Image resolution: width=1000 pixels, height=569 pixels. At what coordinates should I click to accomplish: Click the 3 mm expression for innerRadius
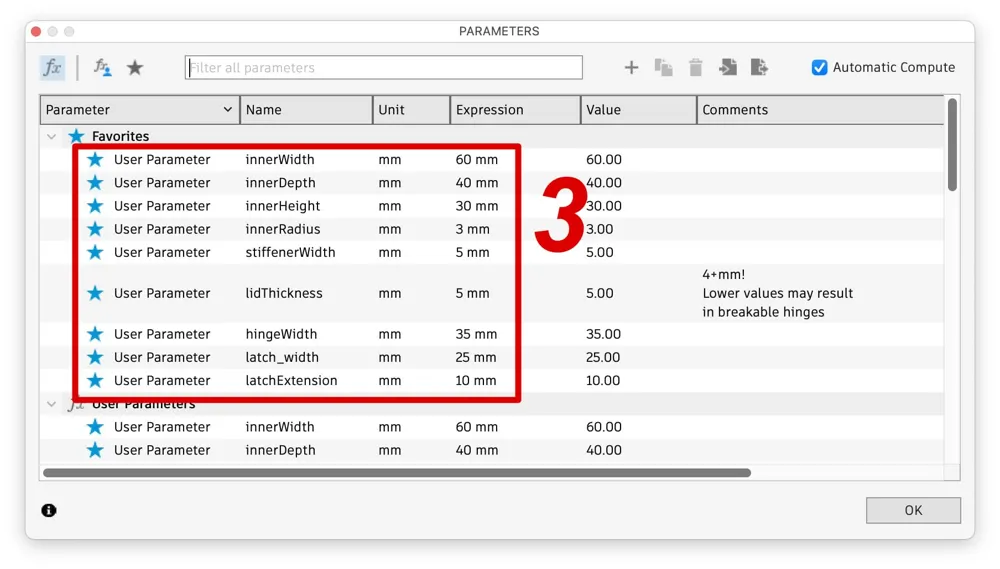(473, 229)
